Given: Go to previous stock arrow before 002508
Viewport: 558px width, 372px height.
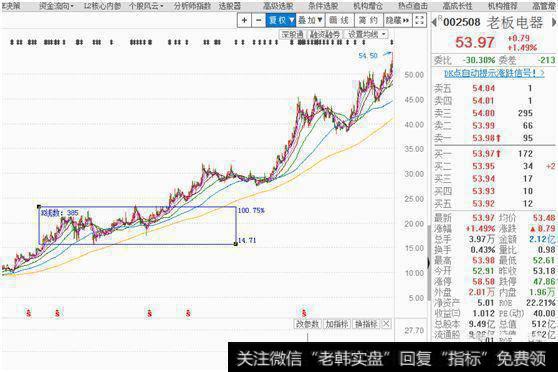Looking at the screenshot, I should coord(434,22).
